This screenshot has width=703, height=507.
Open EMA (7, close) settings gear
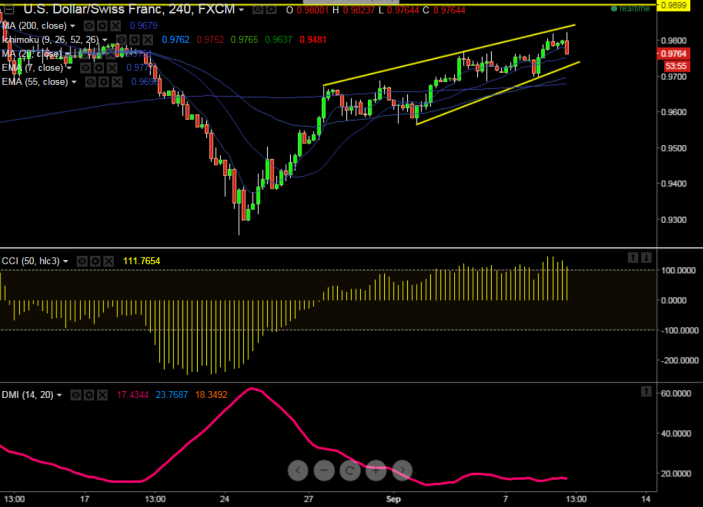click(x=99, y=68)
